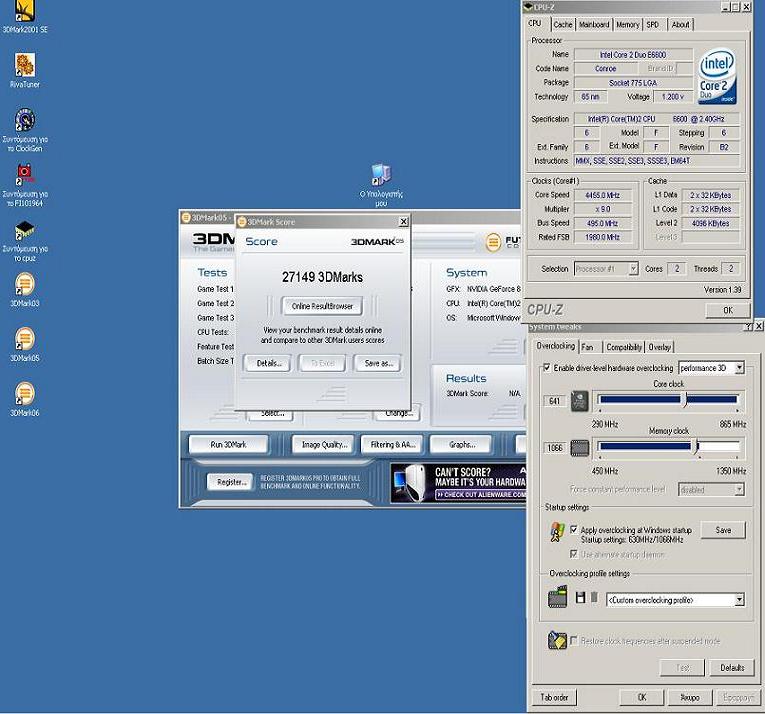Screen dimensions: 765x714
Task: Click the Online ResultBrowser button
Action: pyautogui.click(x=322, y=306)
